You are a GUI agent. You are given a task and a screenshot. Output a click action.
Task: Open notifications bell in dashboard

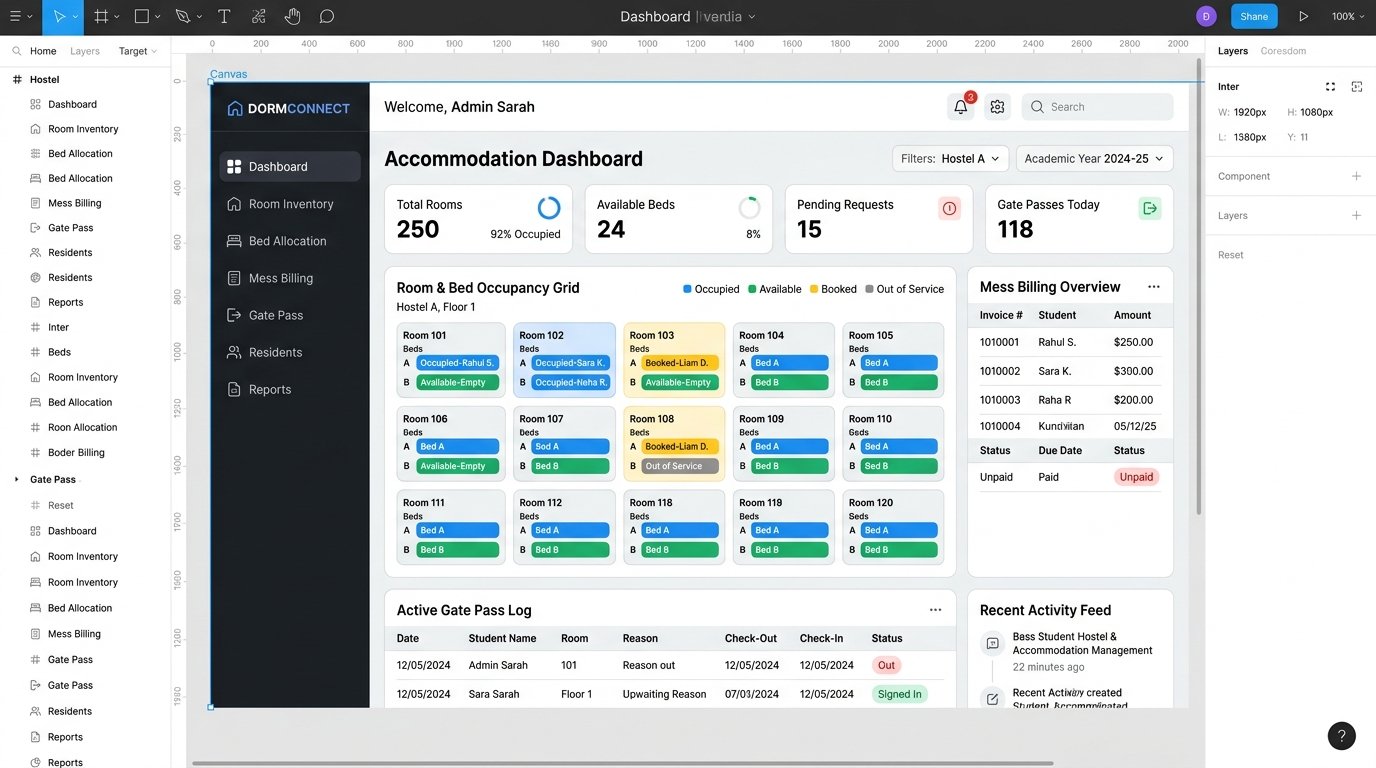(960, 107)
